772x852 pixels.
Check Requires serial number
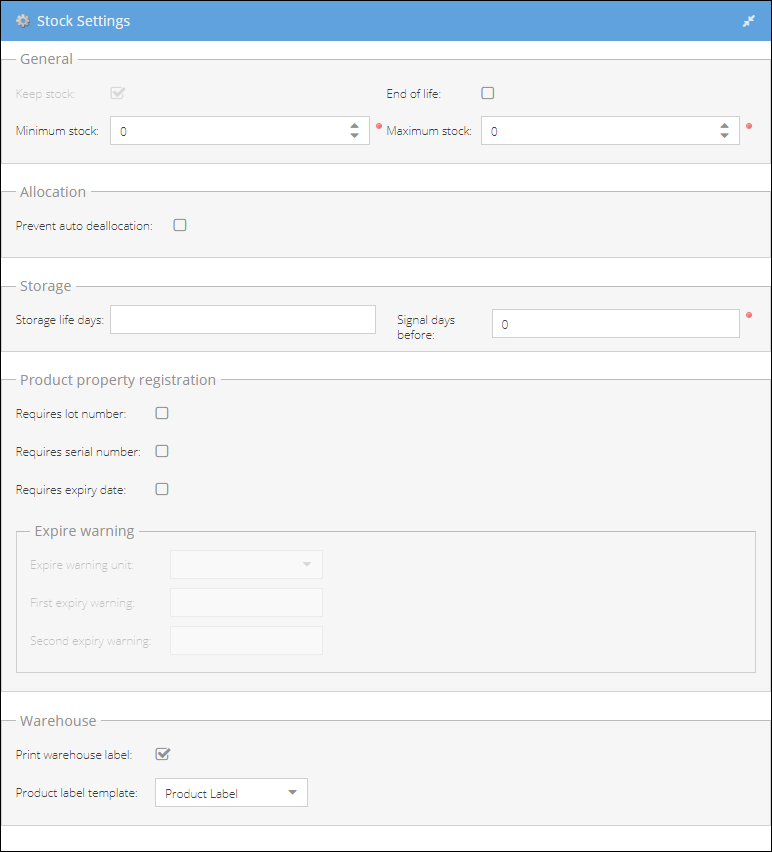tap(162, 451)
